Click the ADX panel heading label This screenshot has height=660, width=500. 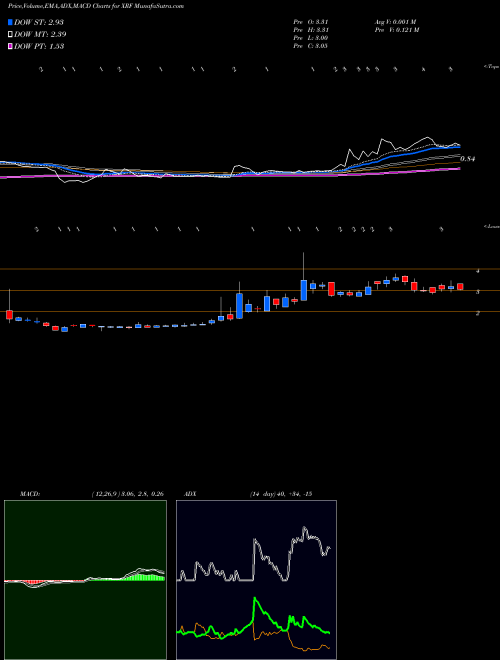(190, 494)
